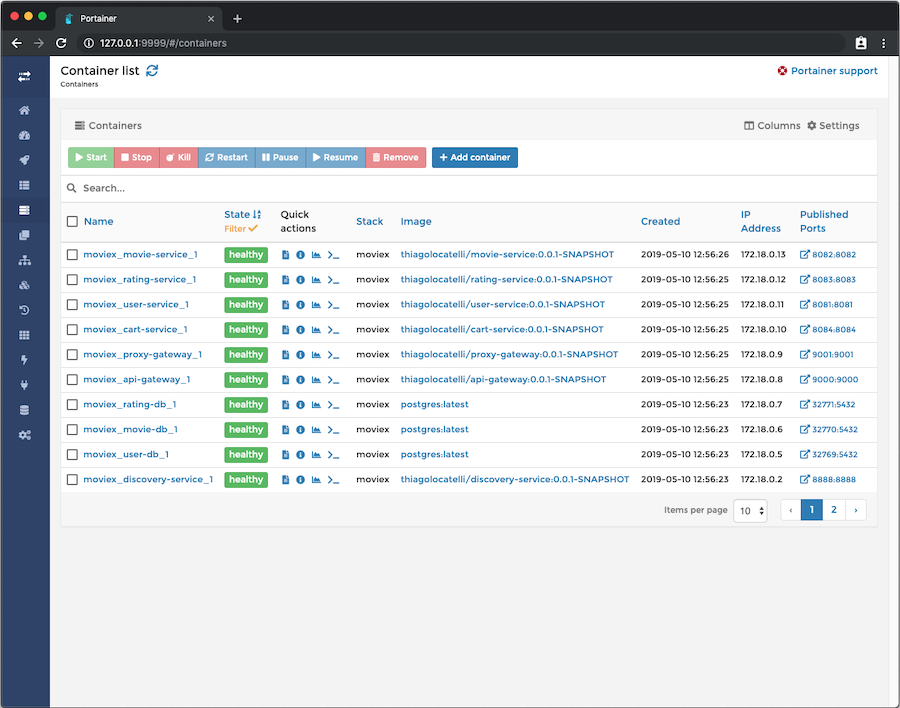This screenshot has height=708, width=900.
Task: Inspect icon for moviex_rating-service_1
Action: [300, 280]
